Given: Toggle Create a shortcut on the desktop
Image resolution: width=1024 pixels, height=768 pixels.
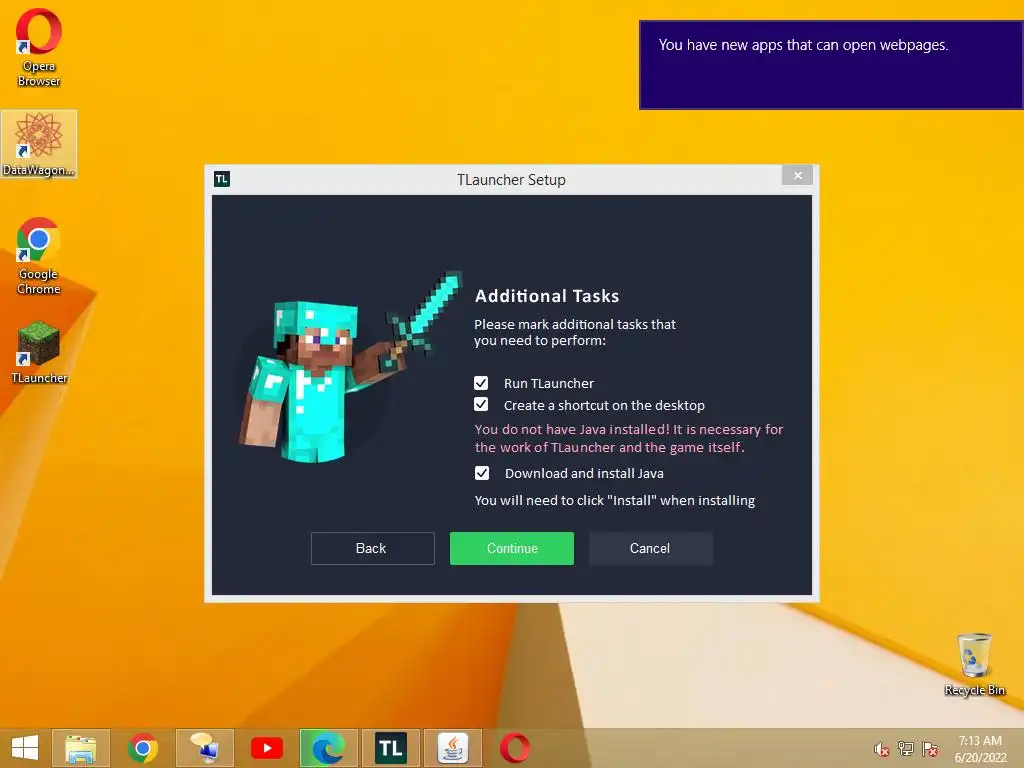Looking at the screenshot, I should tap(481, 404).
